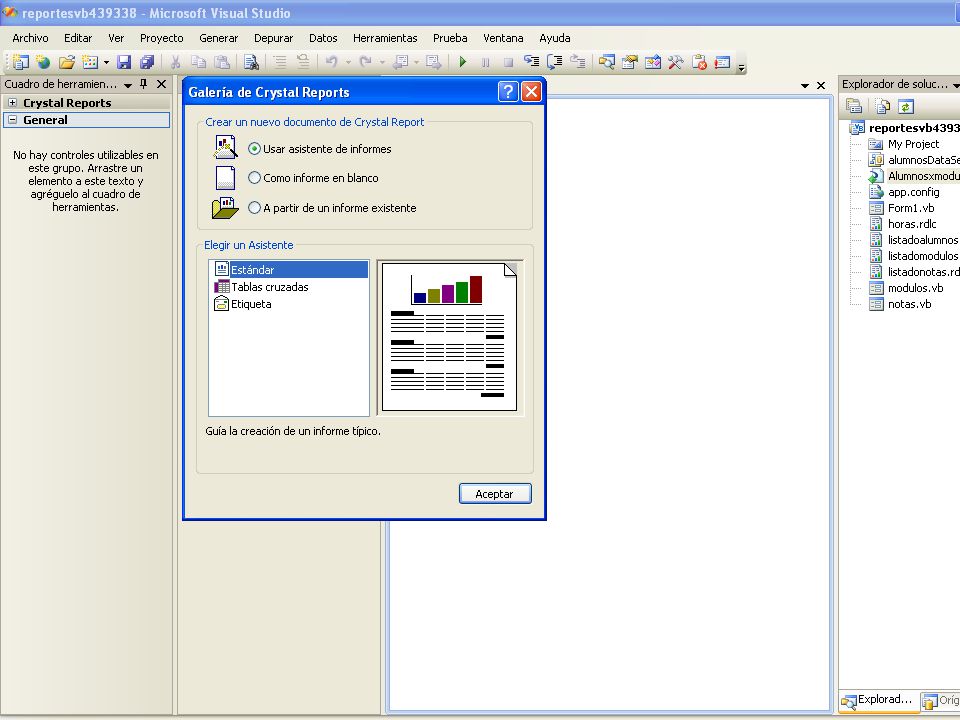Open the Properties Window toolbar icon
Image resolution: width=960 pixels, height=720 pixels.
tap(629, 62)
